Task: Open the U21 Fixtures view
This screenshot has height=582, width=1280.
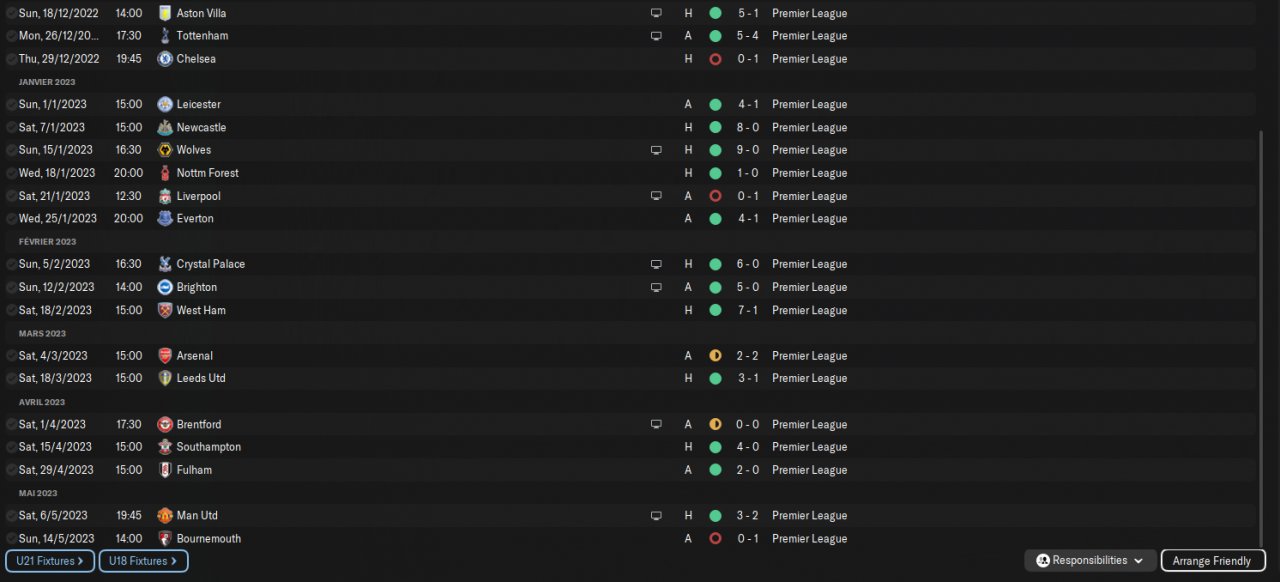Action: point(49,561)
